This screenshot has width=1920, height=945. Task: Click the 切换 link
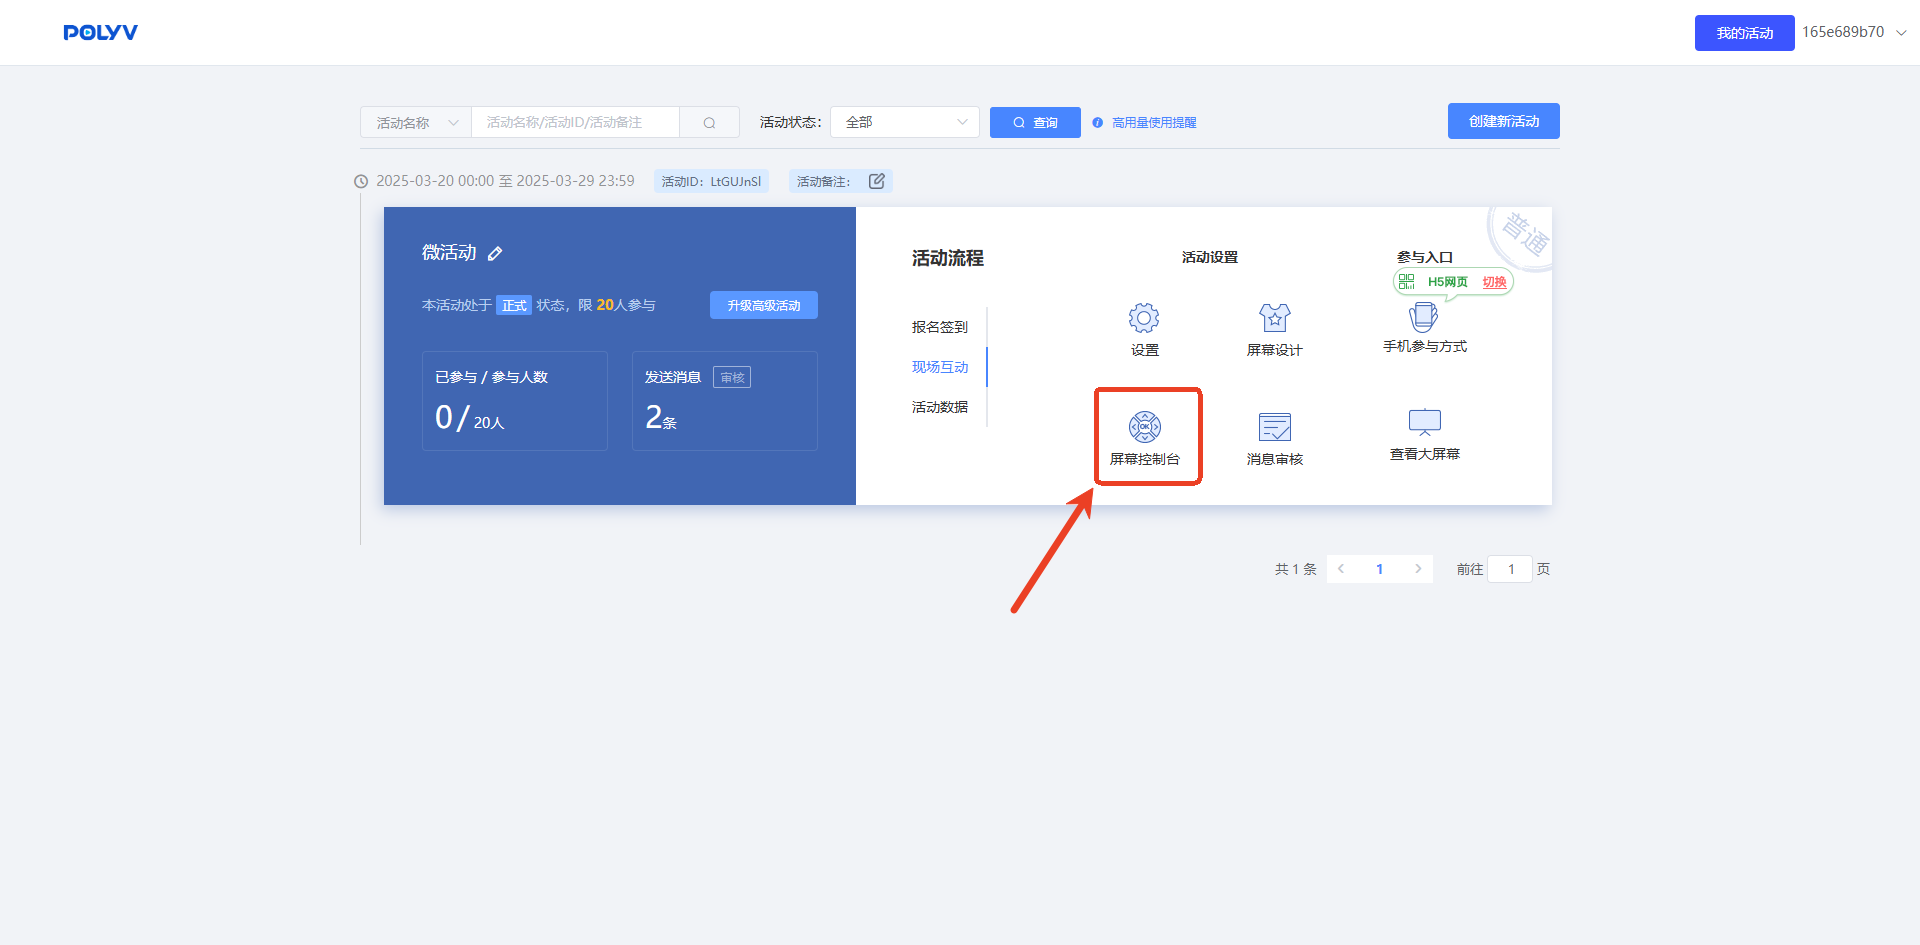(1494, 282)
